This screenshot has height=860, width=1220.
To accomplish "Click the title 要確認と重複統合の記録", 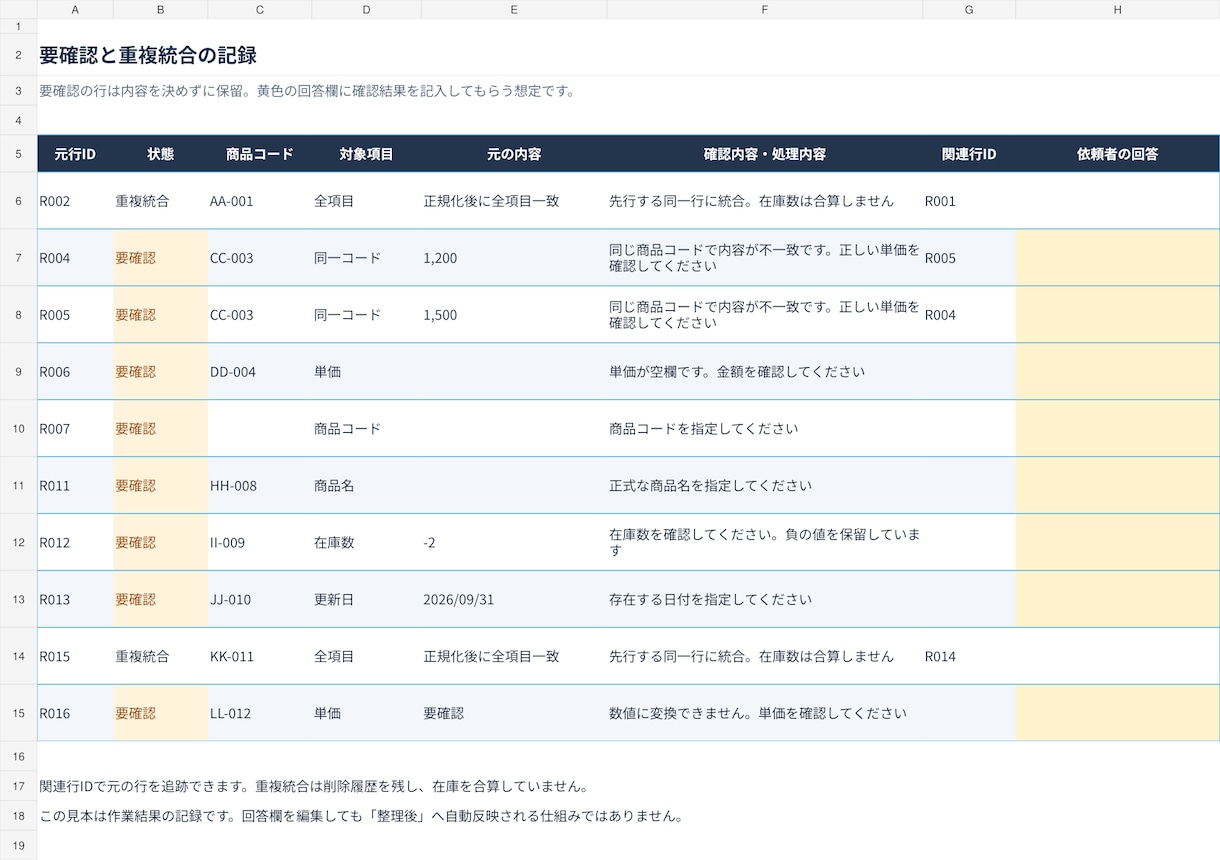I will point(148,55).
